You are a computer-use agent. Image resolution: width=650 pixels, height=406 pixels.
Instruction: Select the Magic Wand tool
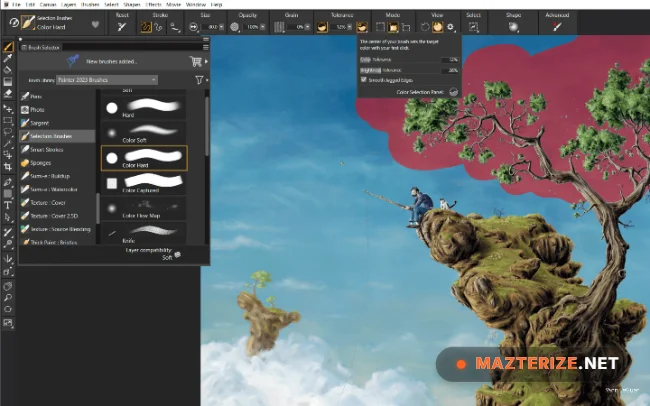click(x=8, y=144)
